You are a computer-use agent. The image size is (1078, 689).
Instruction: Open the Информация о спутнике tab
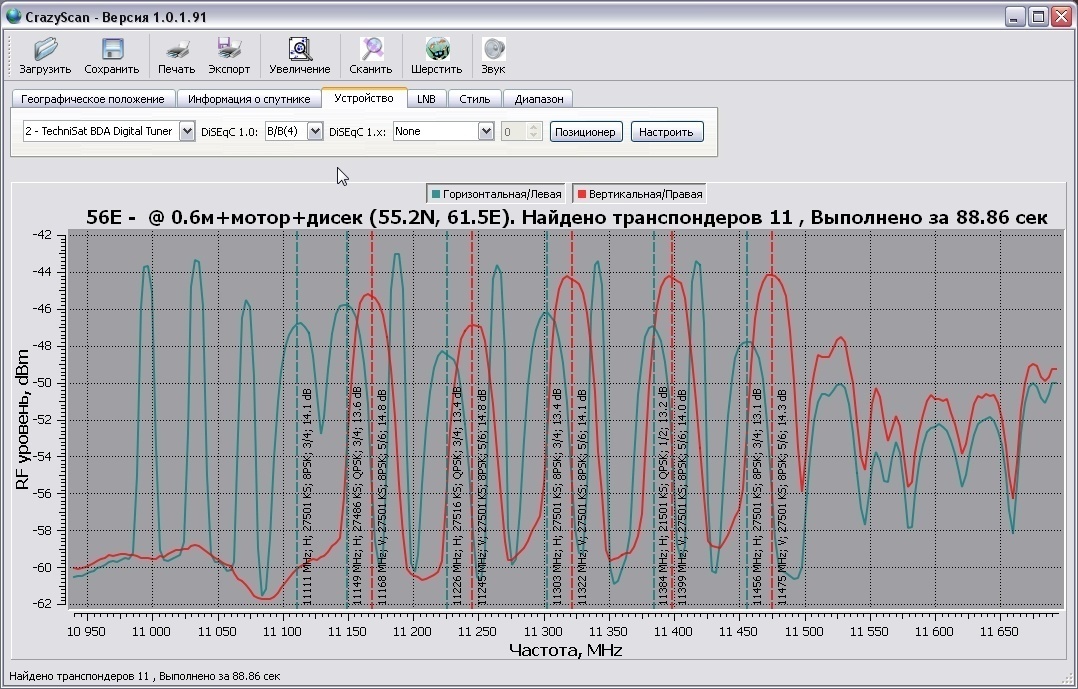(248, 99)
